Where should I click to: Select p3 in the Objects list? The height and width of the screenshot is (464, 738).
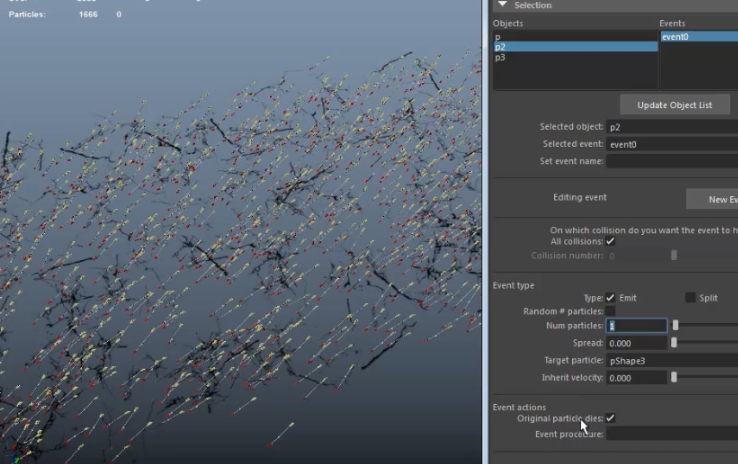click(x=500, y=58)
